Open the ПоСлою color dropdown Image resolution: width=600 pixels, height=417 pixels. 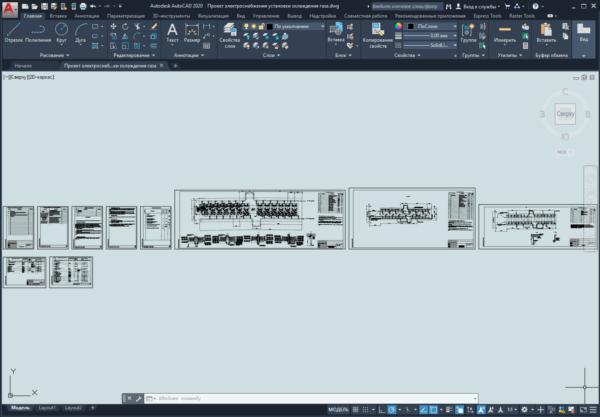tap(432, 26)
